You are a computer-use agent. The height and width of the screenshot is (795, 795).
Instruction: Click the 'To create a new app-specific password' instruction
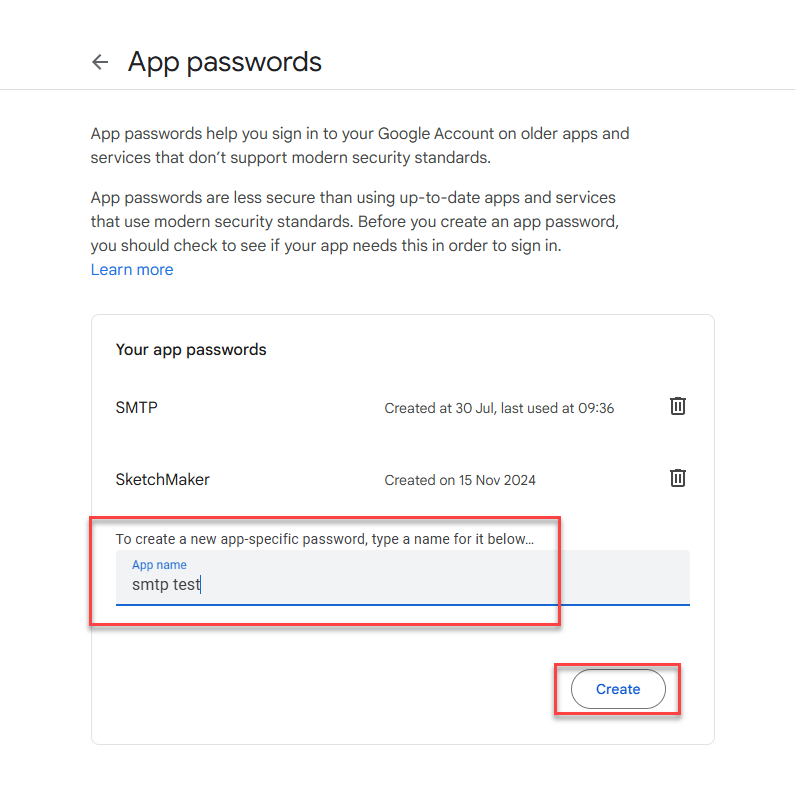coord(324,539)
